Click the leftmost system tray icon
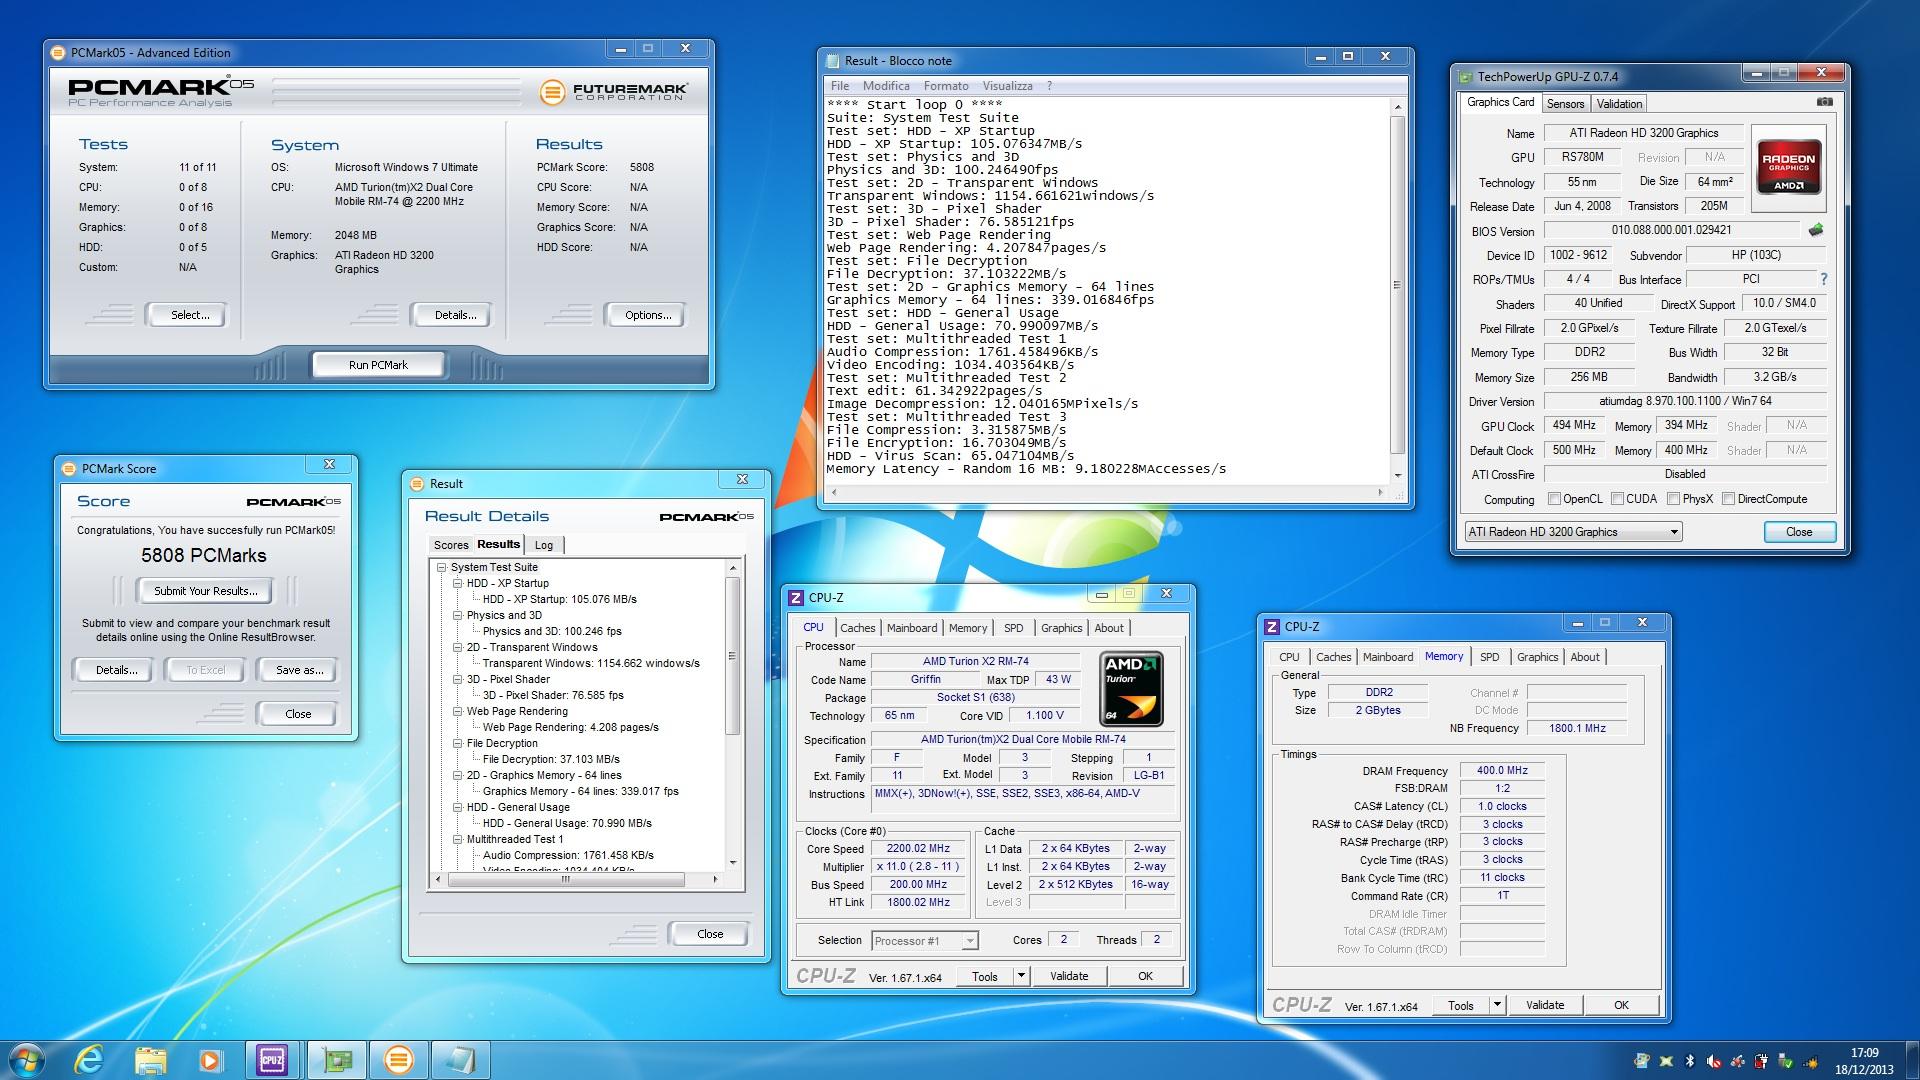 coord(1642,1061)
